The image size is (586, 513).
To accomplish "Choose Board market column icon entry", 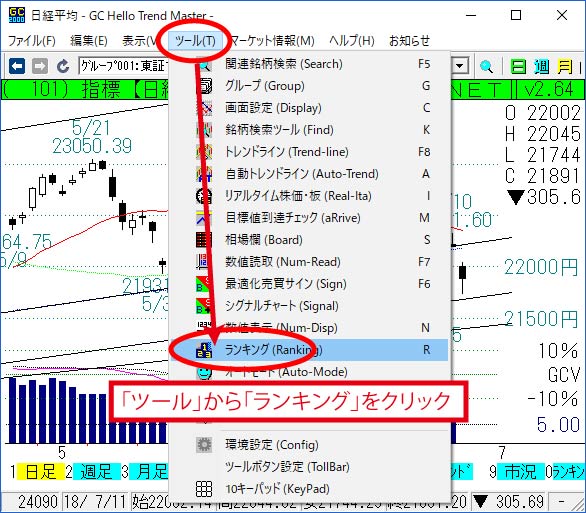I will [x=309, y=240].
